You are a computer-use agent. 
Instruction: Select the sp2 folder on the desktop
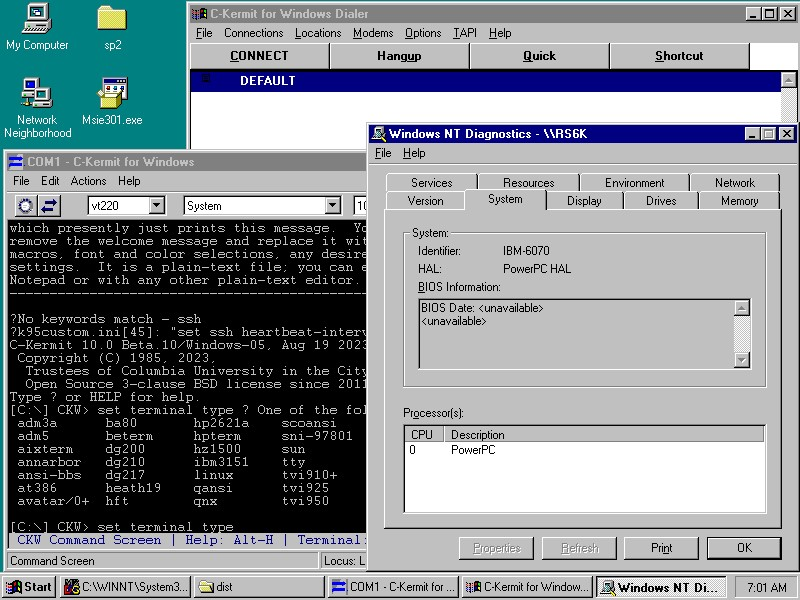tap(112, 27)
